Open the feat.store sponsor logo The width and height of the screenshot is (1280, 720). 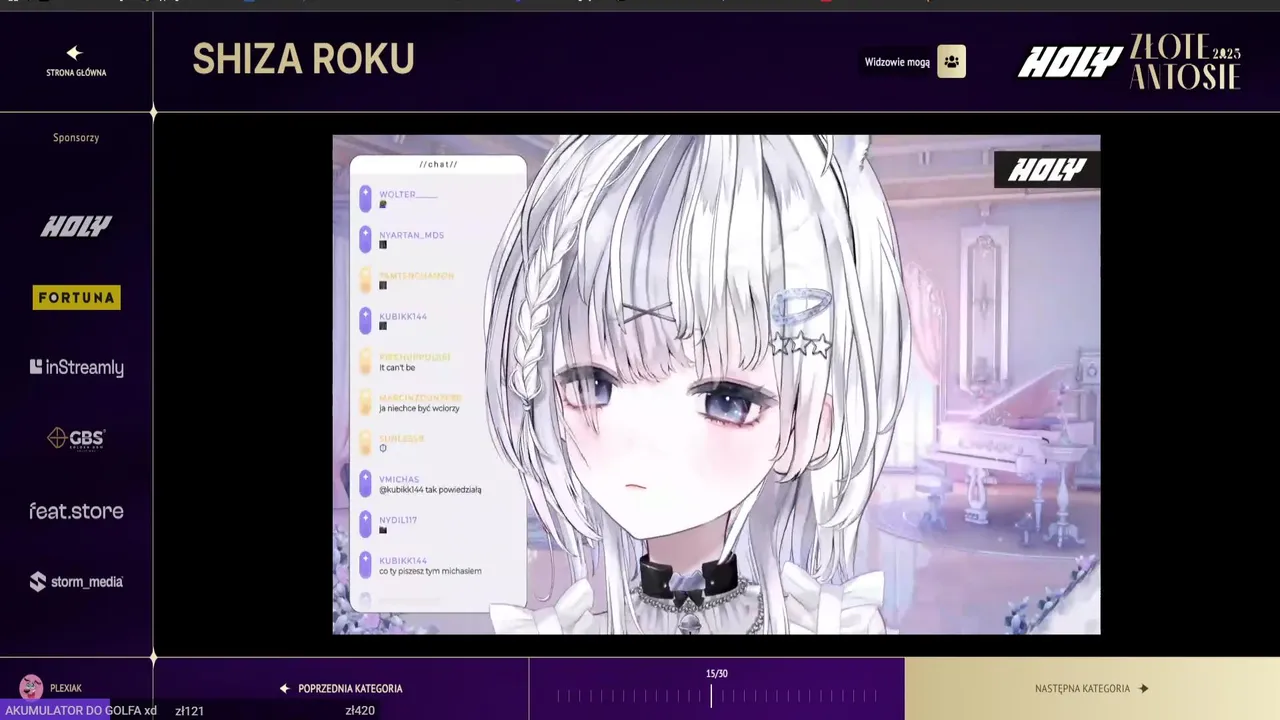pos(76,511)
